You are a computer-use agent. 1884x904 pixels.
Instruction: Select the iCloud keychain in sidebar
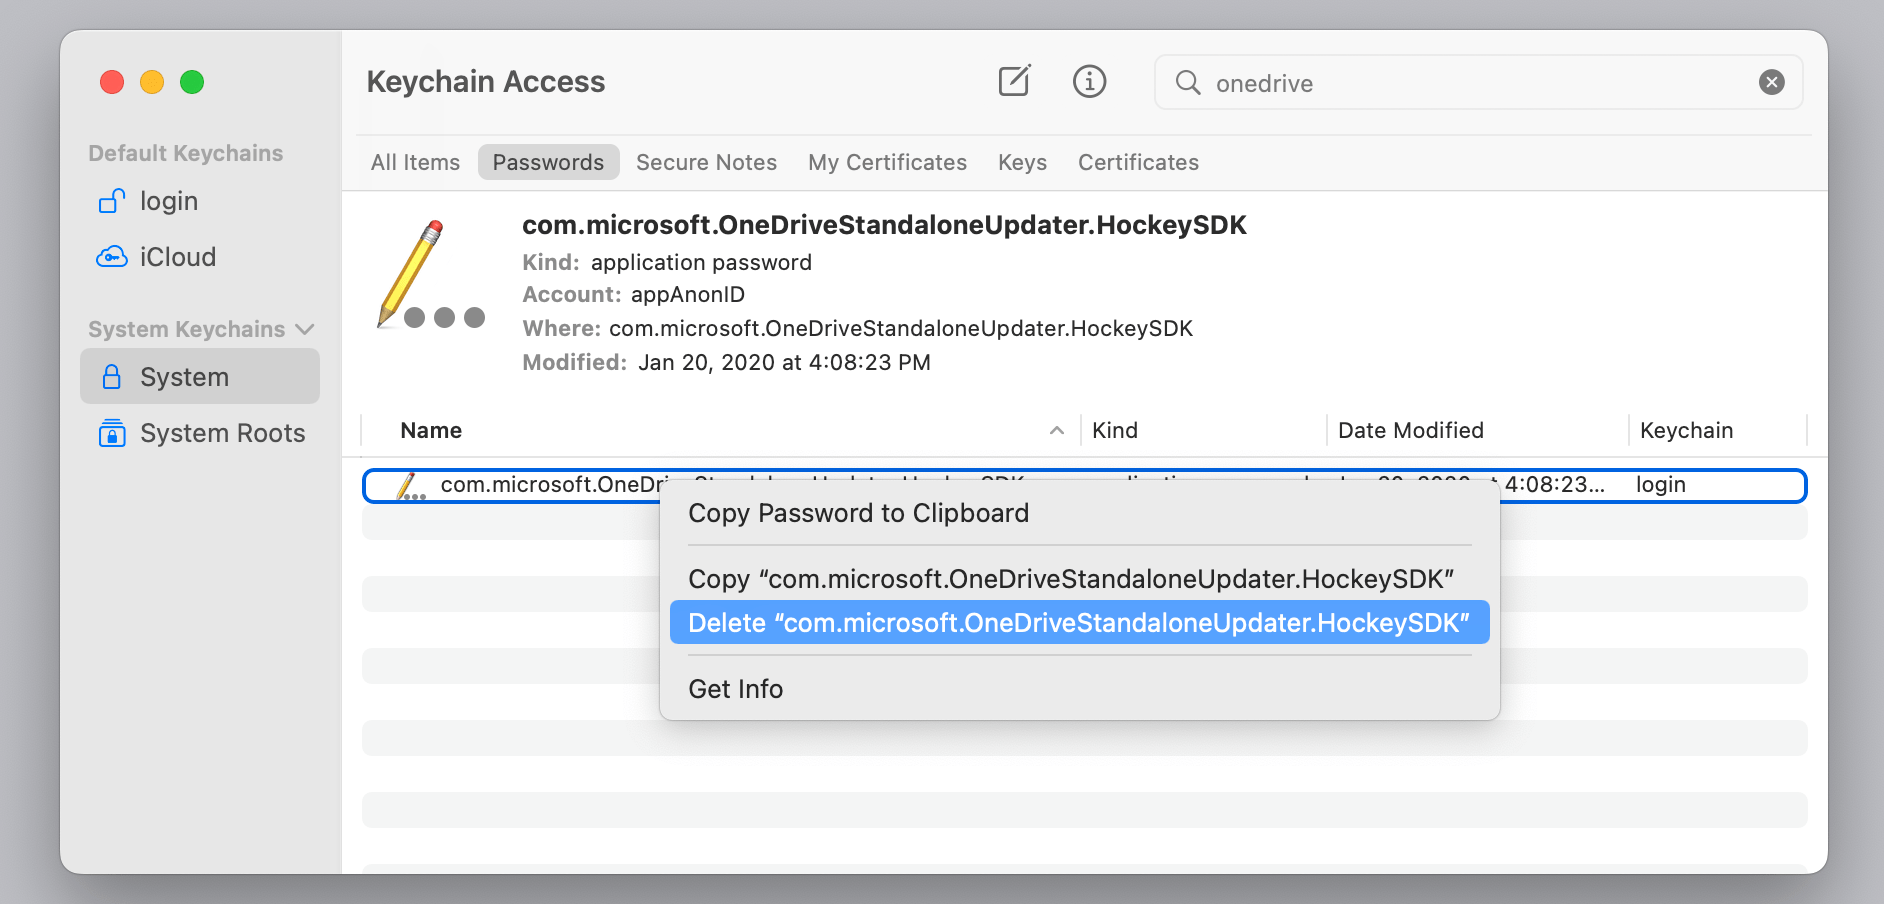pyautogui.click(x=200, y=257)
